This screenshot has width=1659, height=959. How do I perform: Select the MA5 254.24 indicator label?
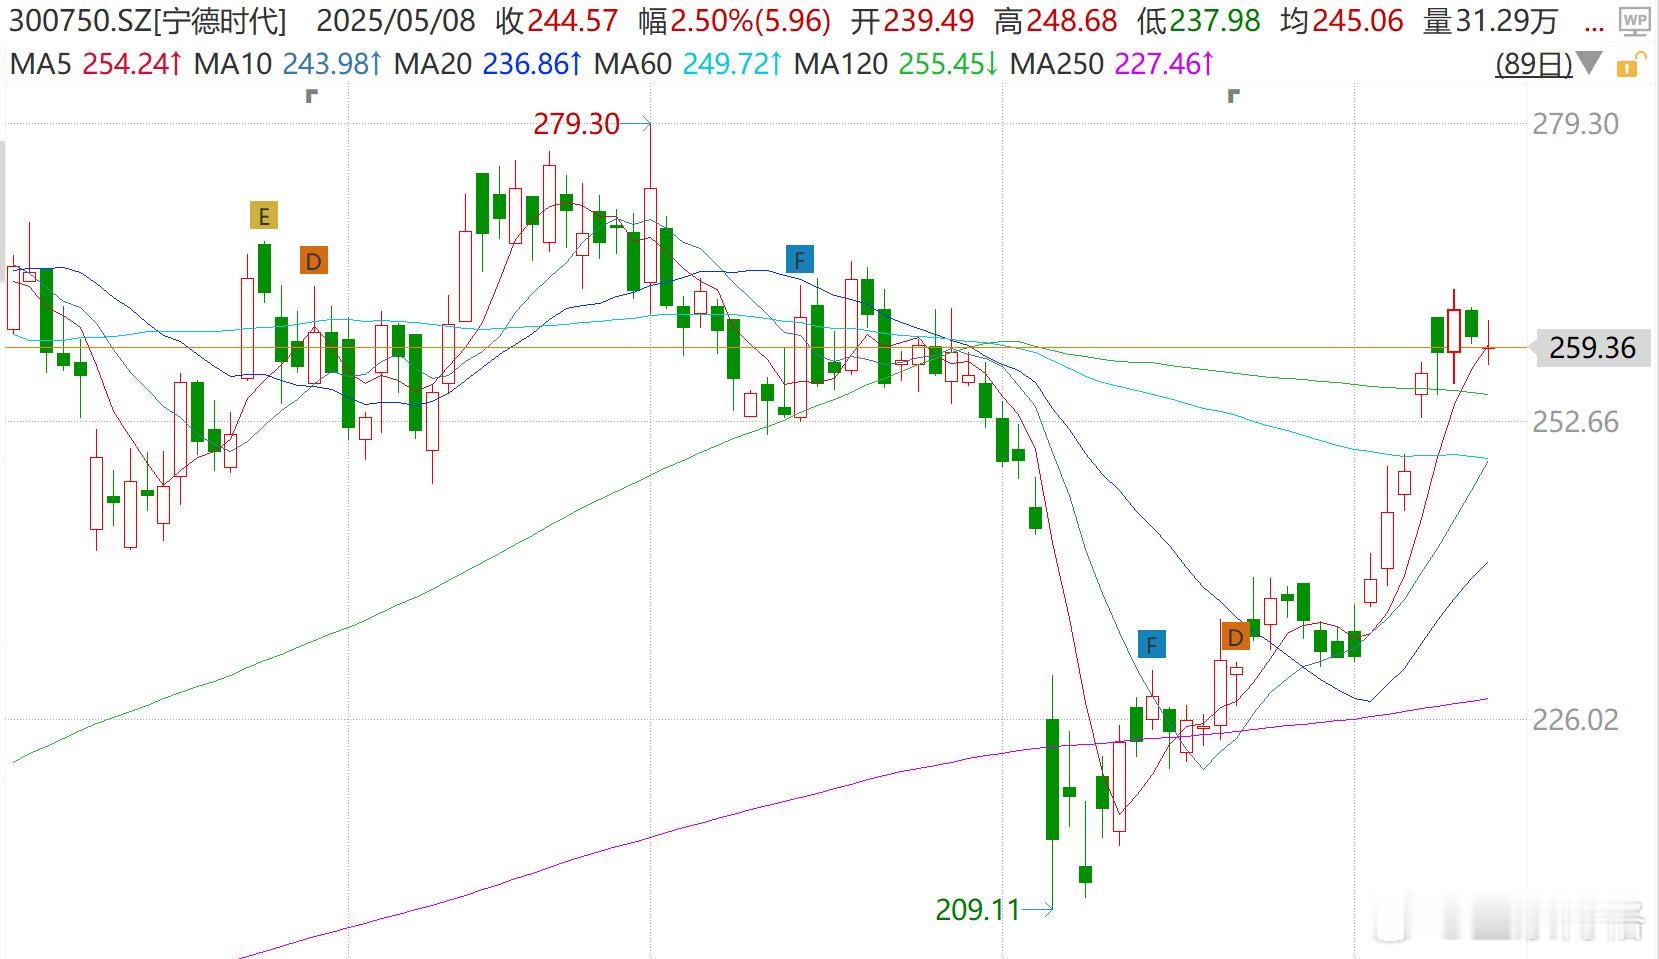(96, 65)
